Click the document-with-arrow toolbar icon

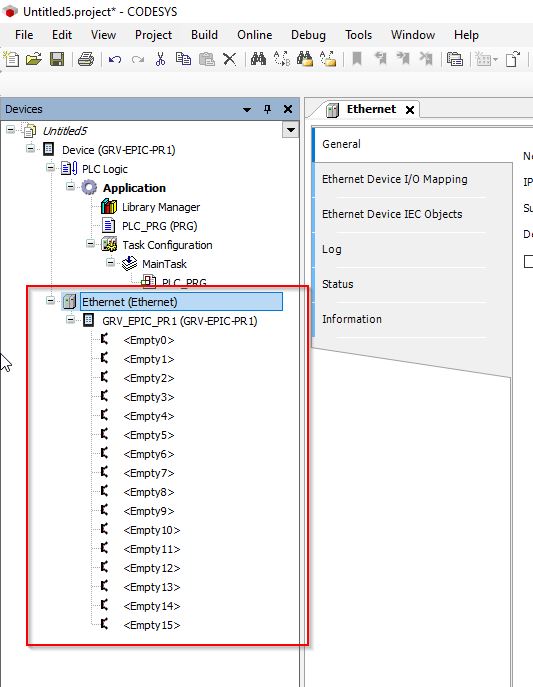[513, 59]
